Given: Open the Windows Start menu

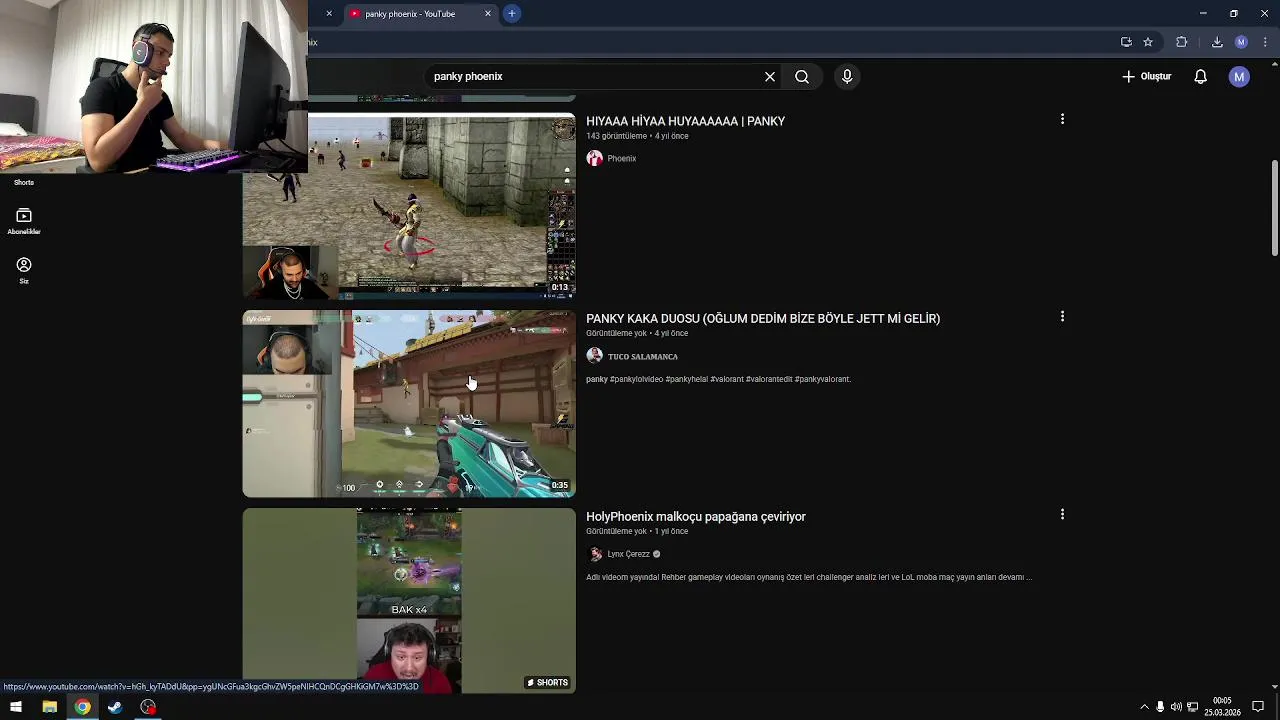Looking at the screenshot, I should [16, 707].
